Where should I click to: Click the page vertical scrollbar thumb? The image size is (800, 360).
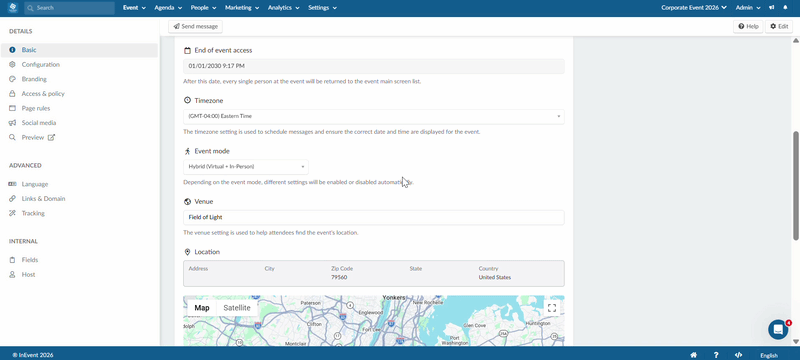click(796, 186)
